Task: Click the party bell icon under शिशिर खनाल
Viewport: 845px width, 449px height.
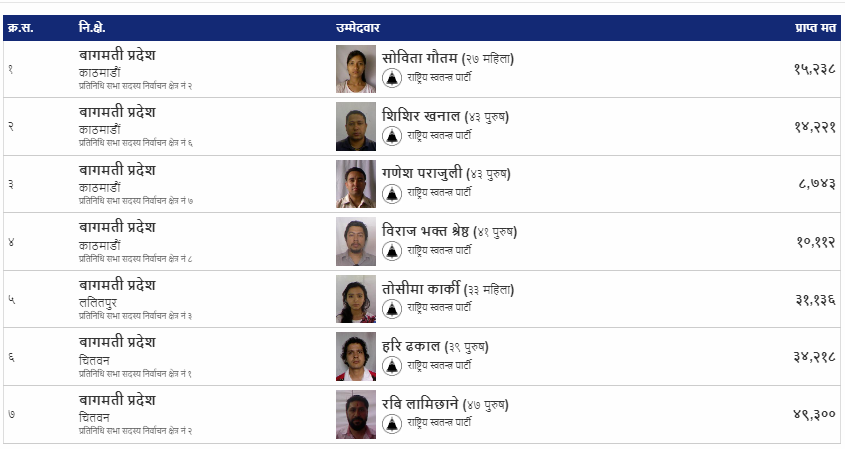Action: [x=392, y=136]
